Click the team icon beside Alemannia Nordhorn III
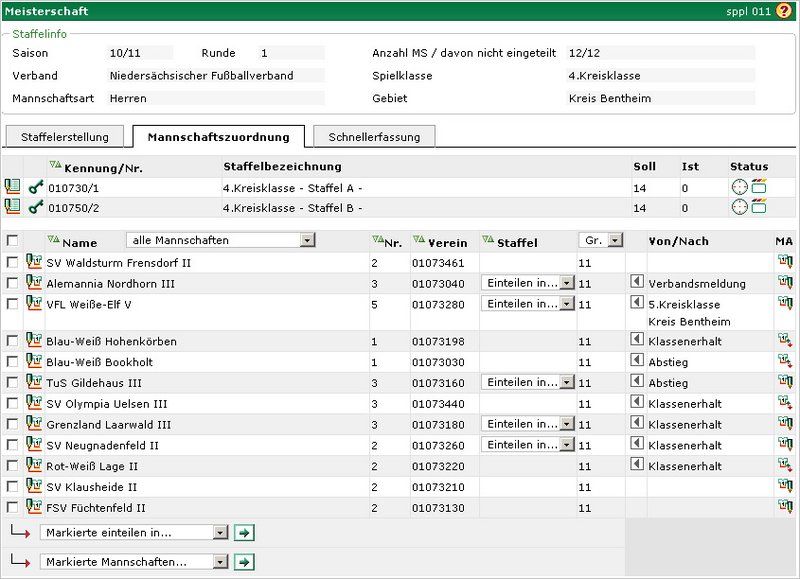The width and height of the screenshot is (800, 579). pos(34,283)
